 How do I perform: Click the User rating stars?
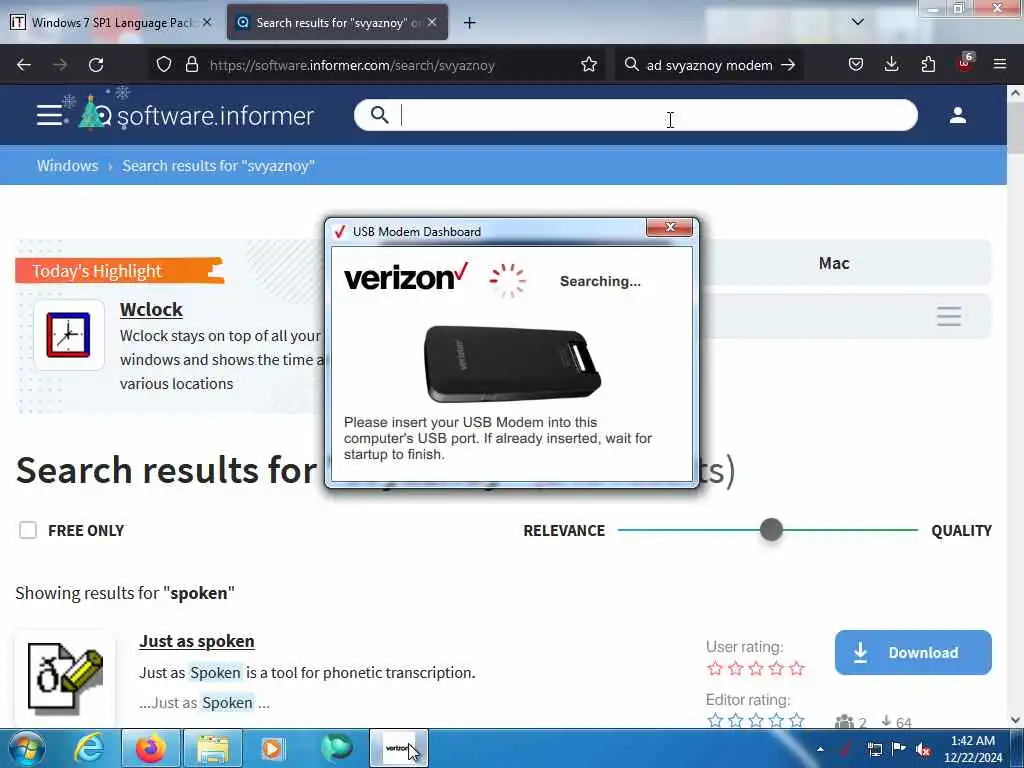[x=756, y=668]
